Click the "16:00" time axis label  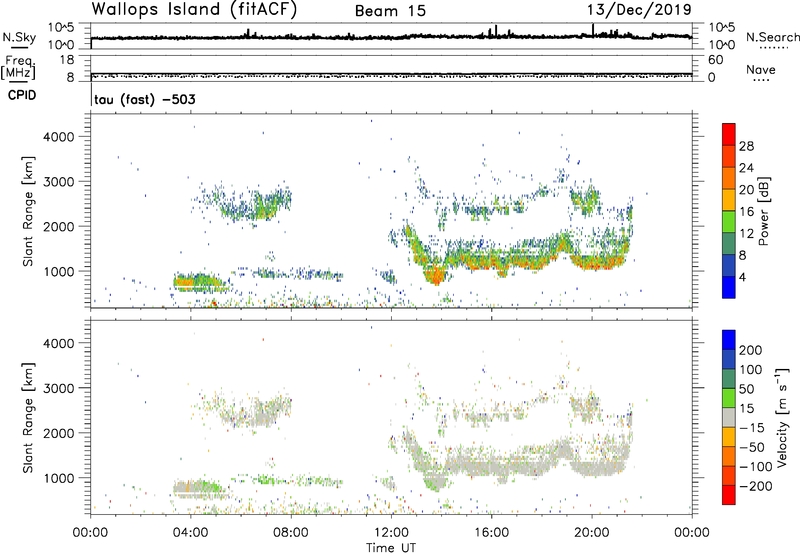click(491, 533)
